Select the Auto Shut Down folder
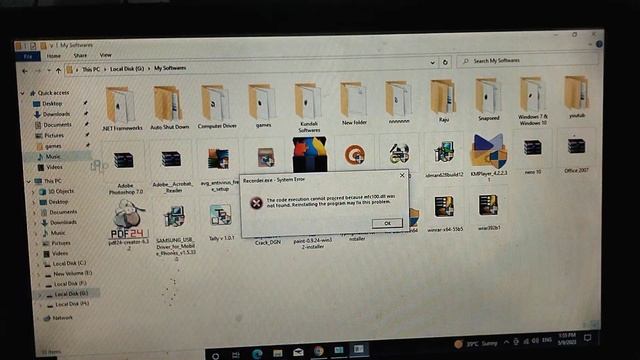This screenshot has height=360, width=640. [x=169, y=108]
